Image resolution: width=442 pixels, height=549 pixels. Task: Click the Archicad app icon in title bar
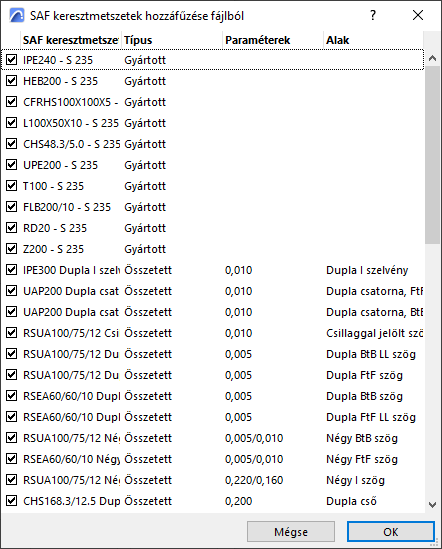click(x=16, y=16)
